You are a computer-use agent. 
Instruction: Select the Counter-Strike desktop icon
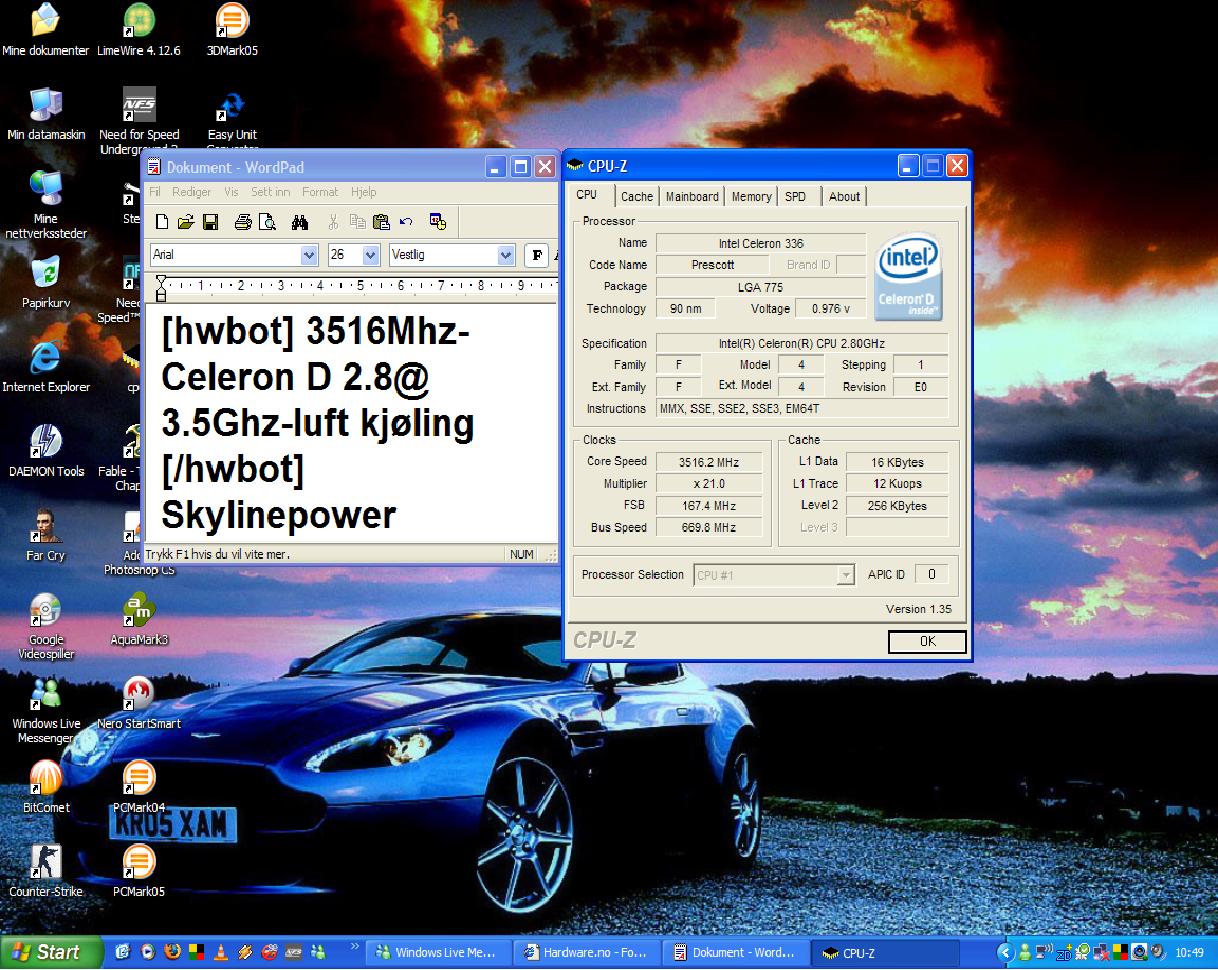click(x=46, y=871)
